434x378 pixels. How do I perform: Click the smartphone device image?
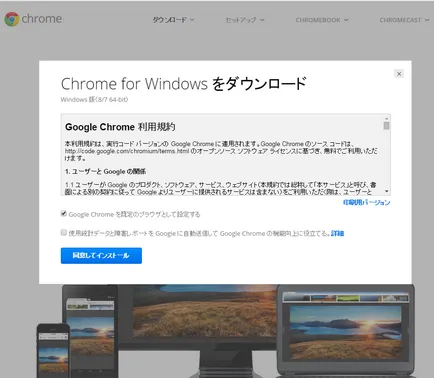53,351
